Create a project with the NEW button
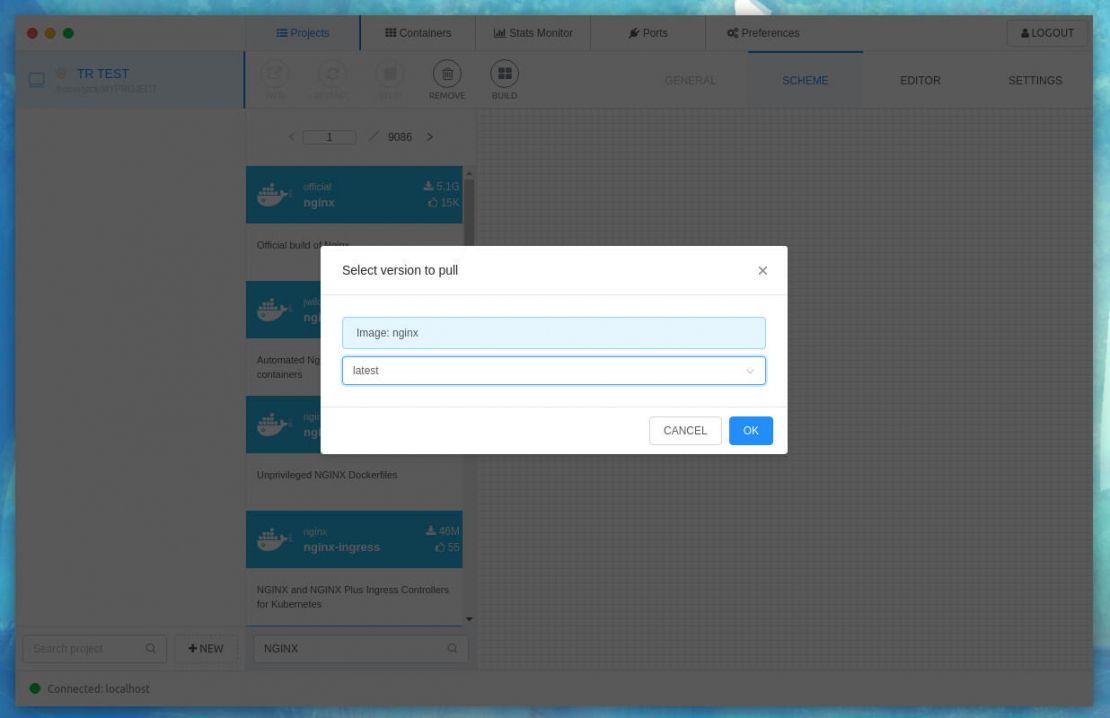This screenshot has width=1110, height=718. point(204,648)
